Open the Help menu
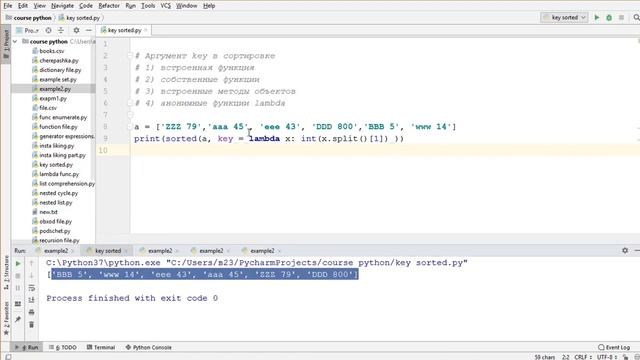The width and height of the screenshot is (640, 360). 209,6
